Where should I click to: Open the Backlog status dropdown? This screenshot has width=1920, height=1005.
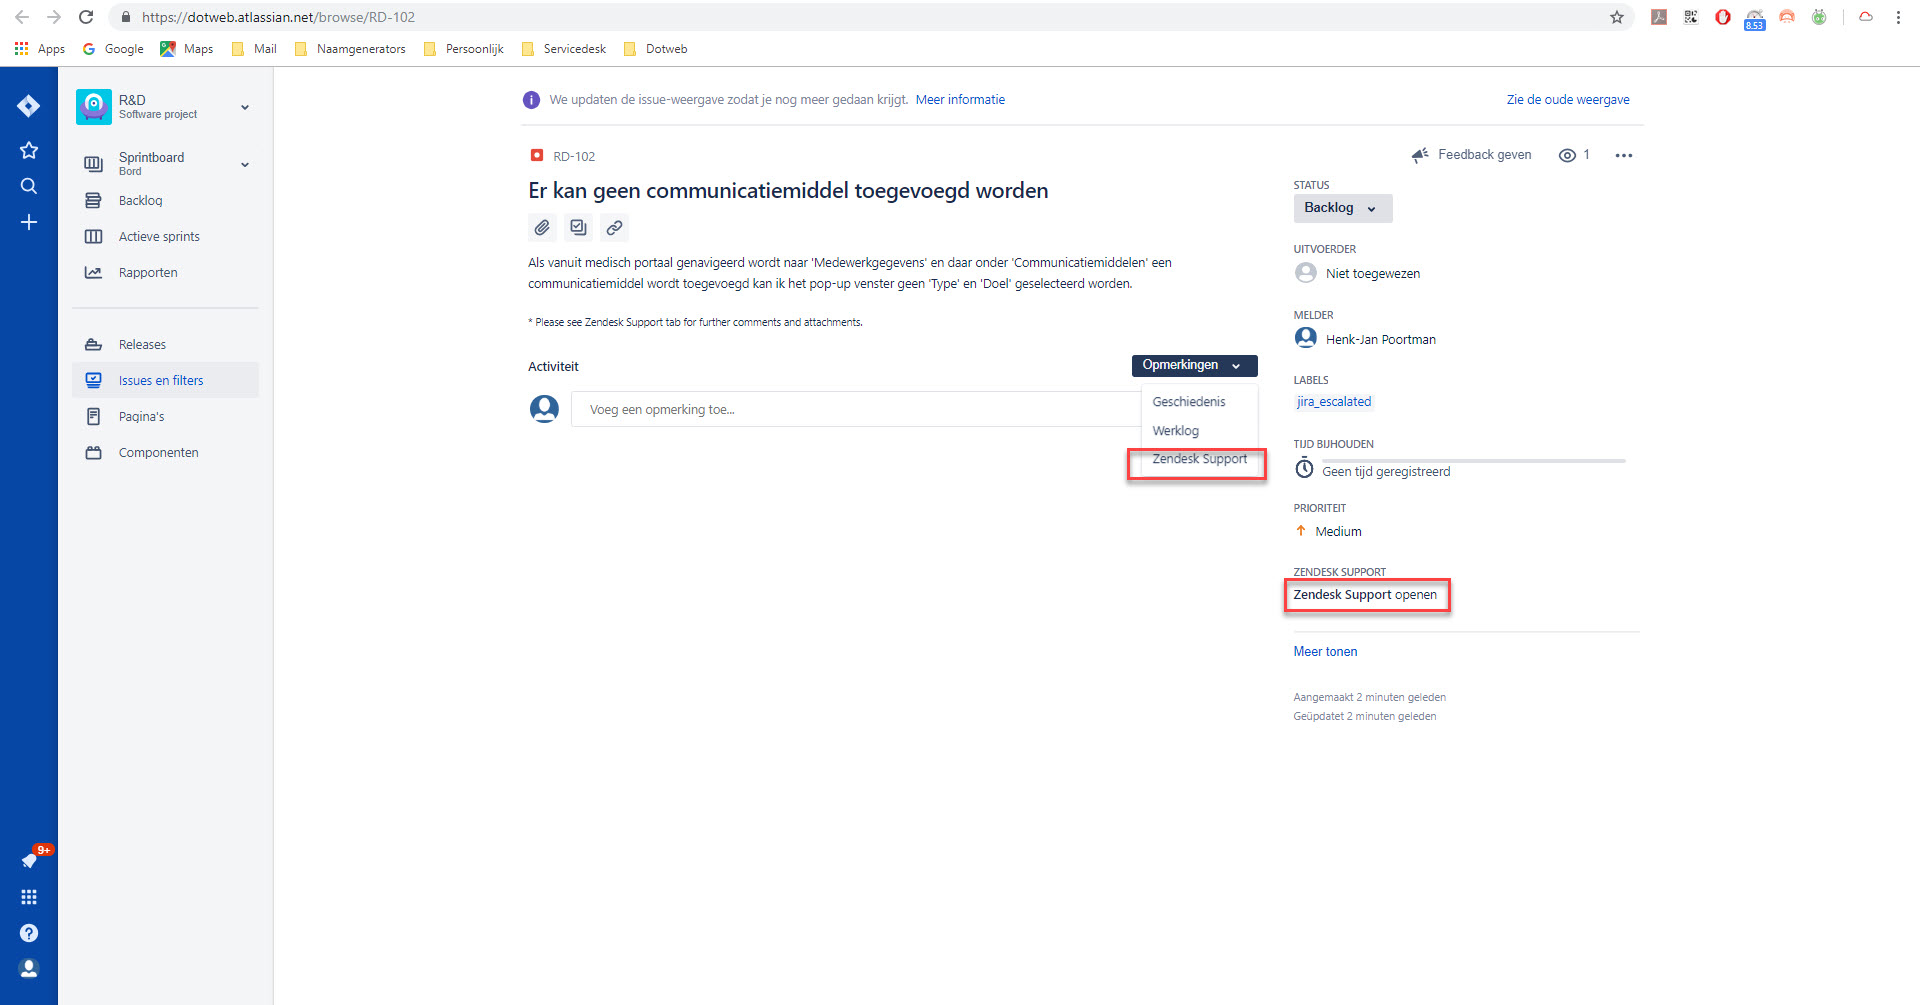pos(1342,208)
